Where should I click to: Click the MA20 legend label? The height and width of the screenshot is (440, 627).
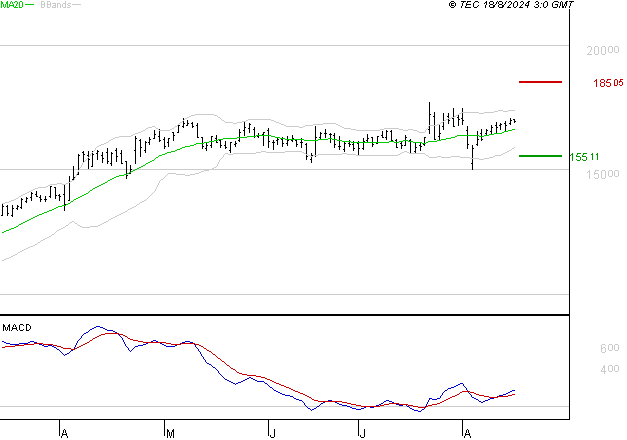coord(12,5)
